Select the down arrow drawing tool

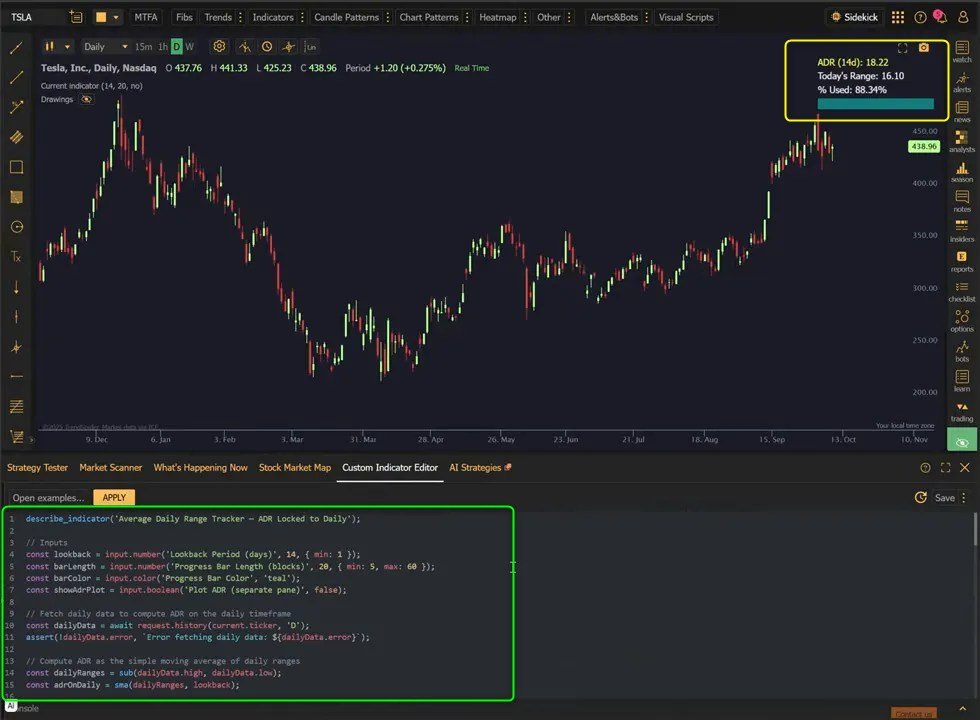(16, 287)
